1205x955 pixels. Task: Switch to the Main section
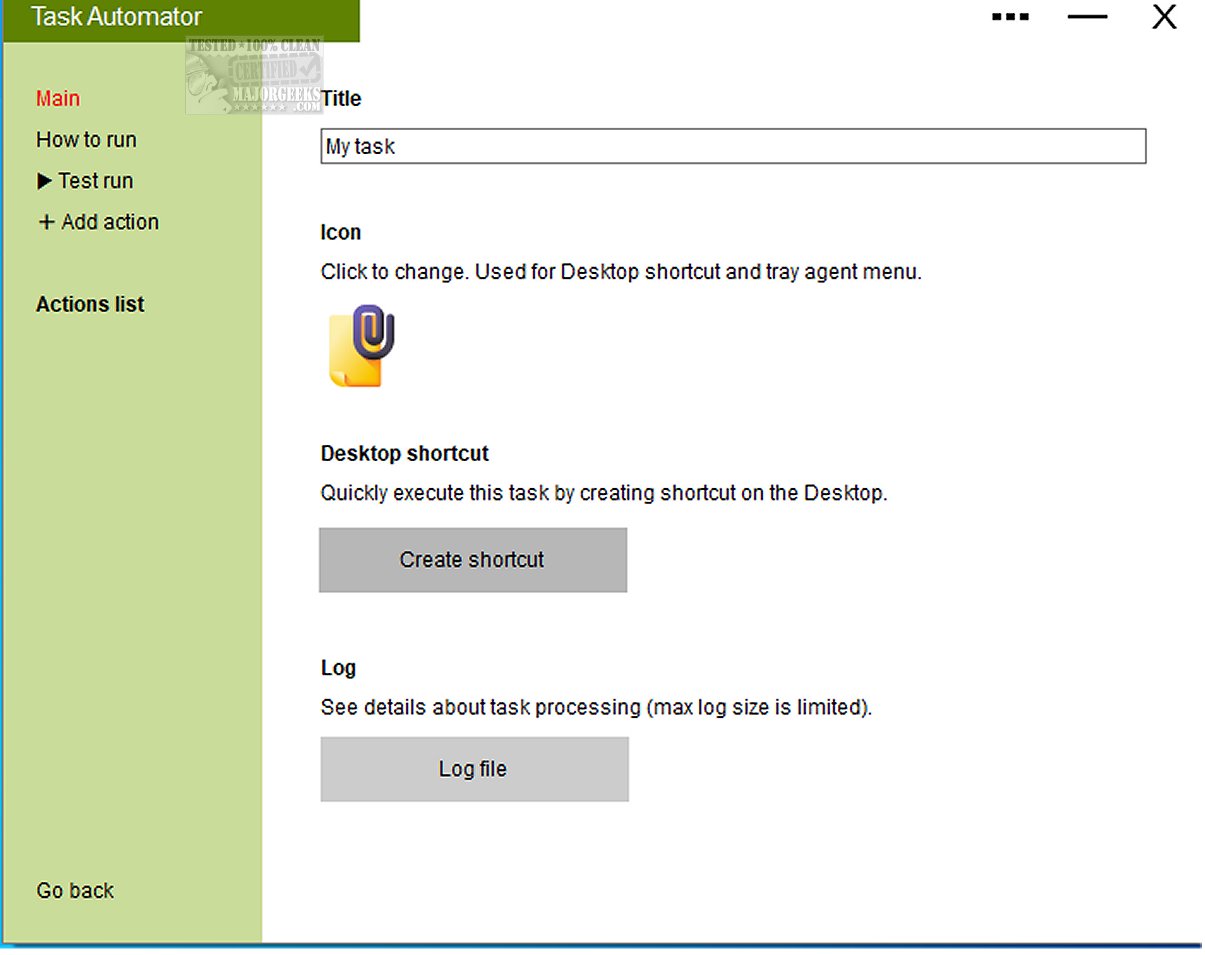[x=57, y=98]
